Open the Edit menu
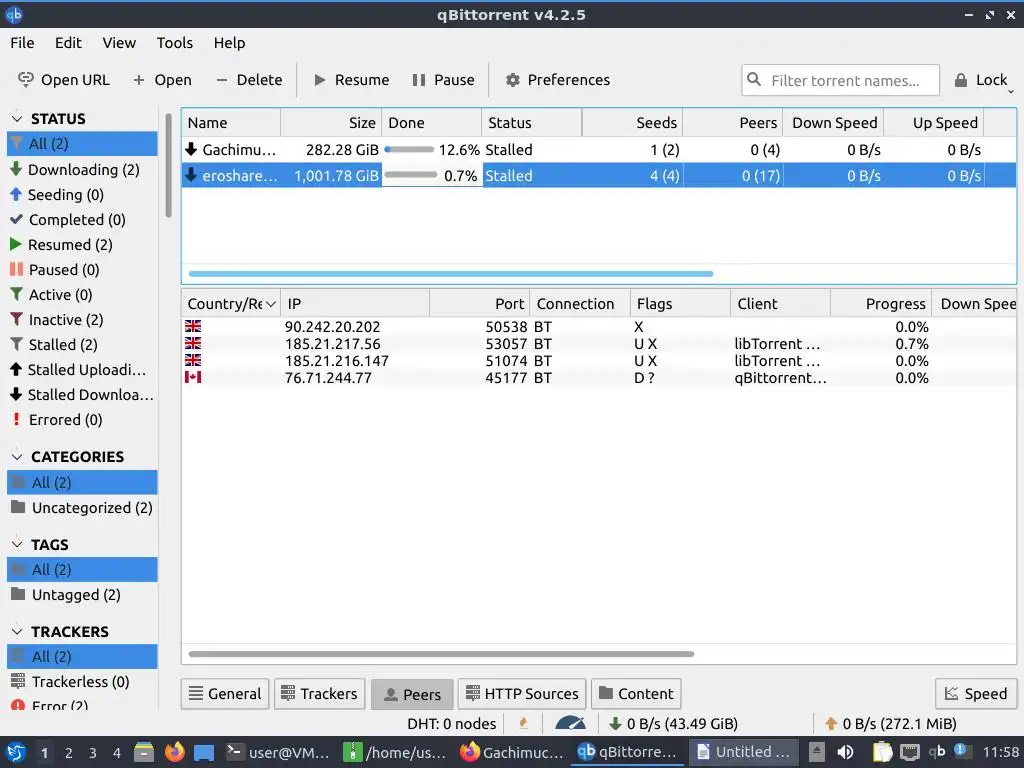The image size is (1024, 768). (x=68, y=43)
